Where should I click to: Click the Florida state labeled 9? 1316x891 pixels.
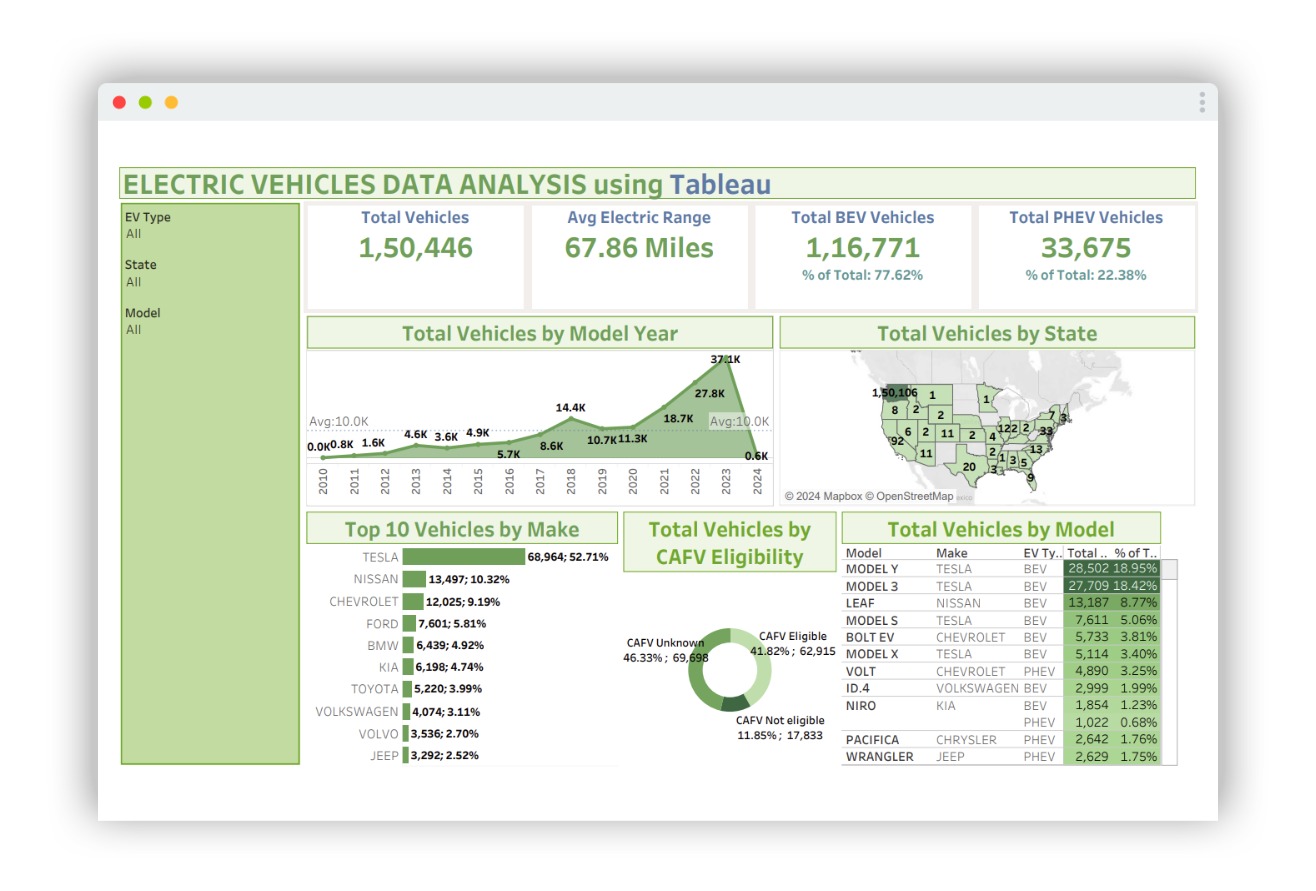1030,477
